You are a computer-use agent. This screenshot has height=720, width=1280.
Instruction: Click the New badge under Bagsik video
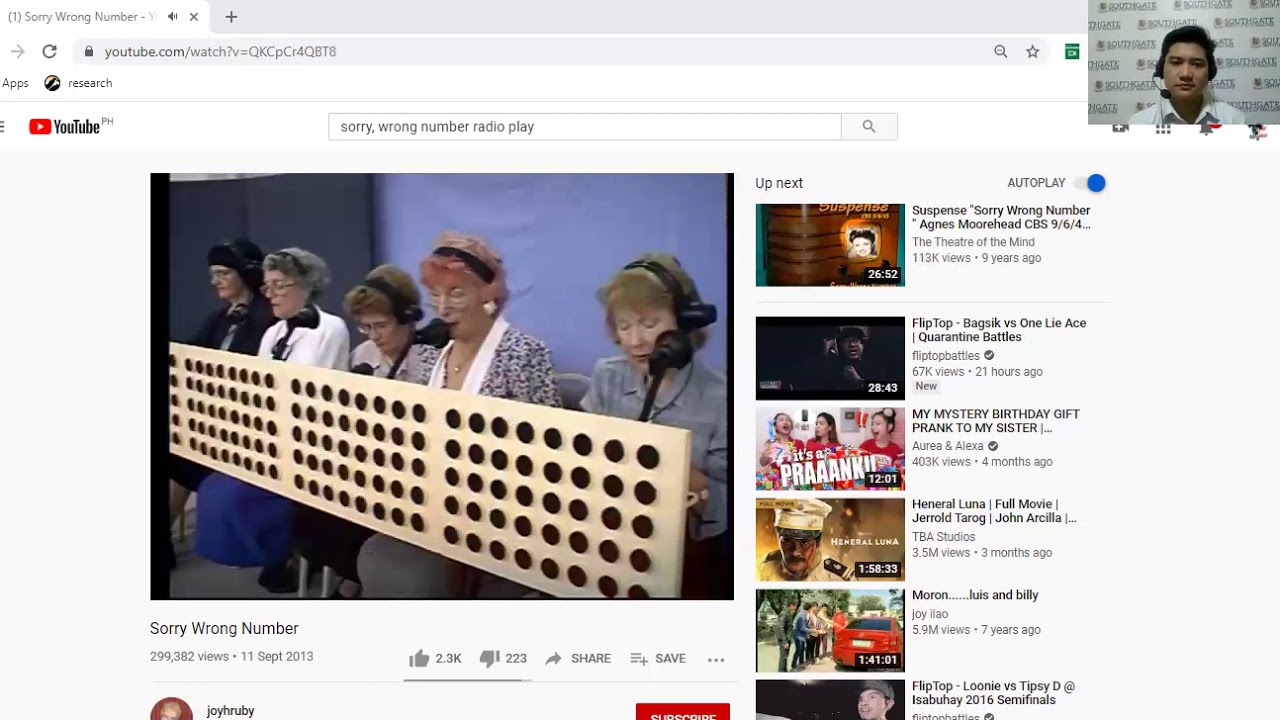(926, 386)
